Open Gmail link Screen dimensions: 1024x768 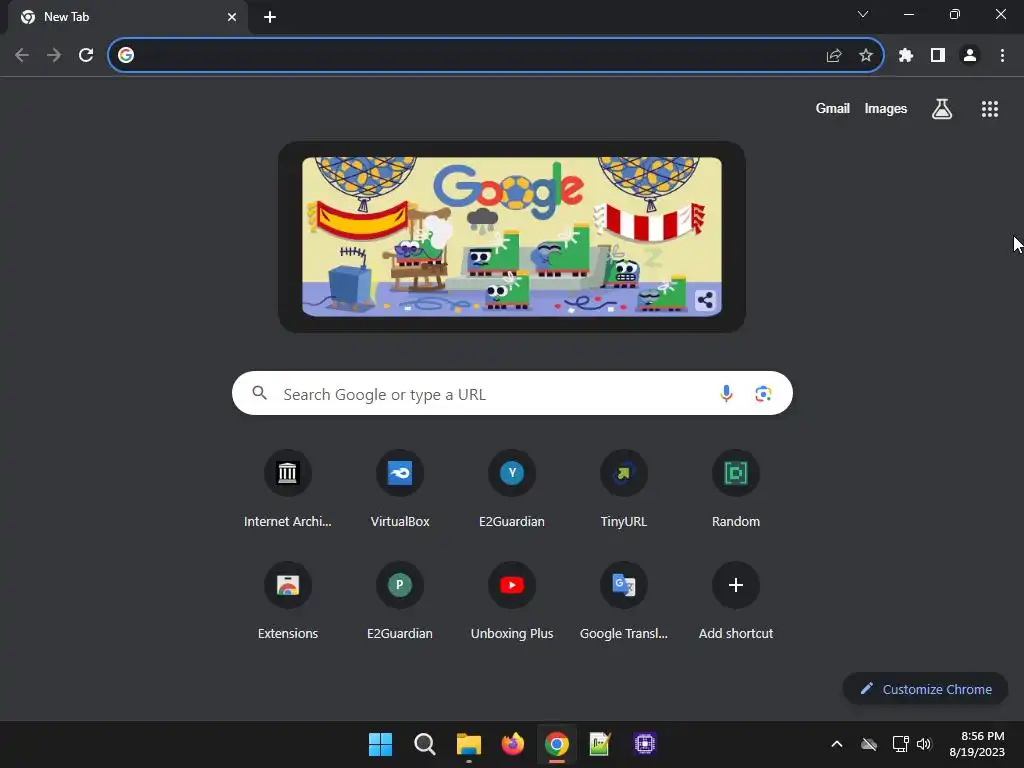coord(833,109)
